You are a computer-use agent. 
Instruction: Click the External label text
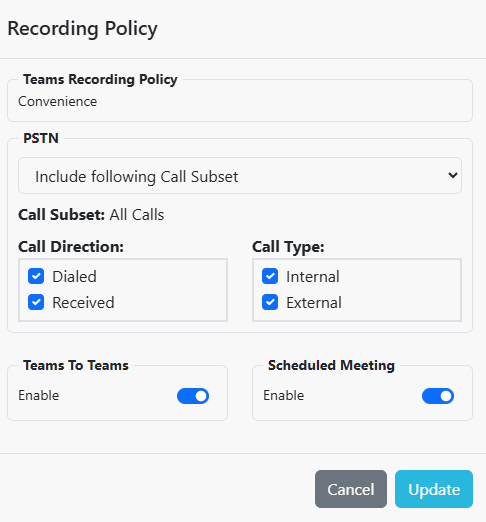pyautogui.click(x=314, y=303)
